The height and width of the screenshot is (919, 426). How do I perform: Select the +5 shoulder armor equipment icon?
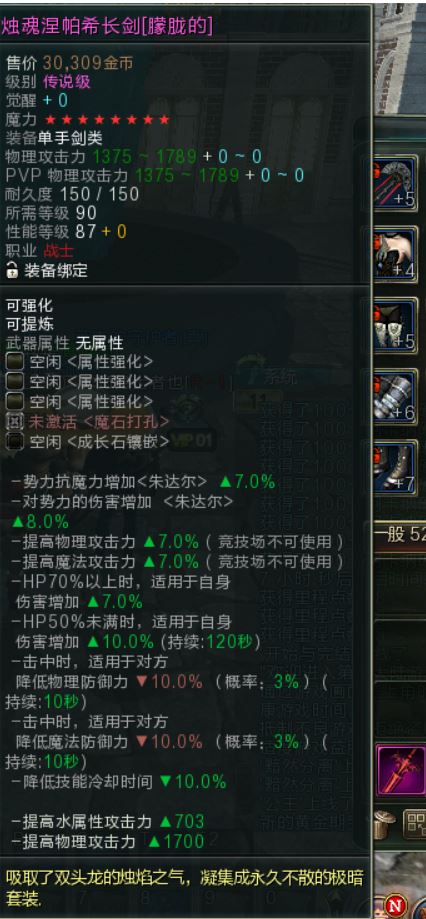[396, 182]
